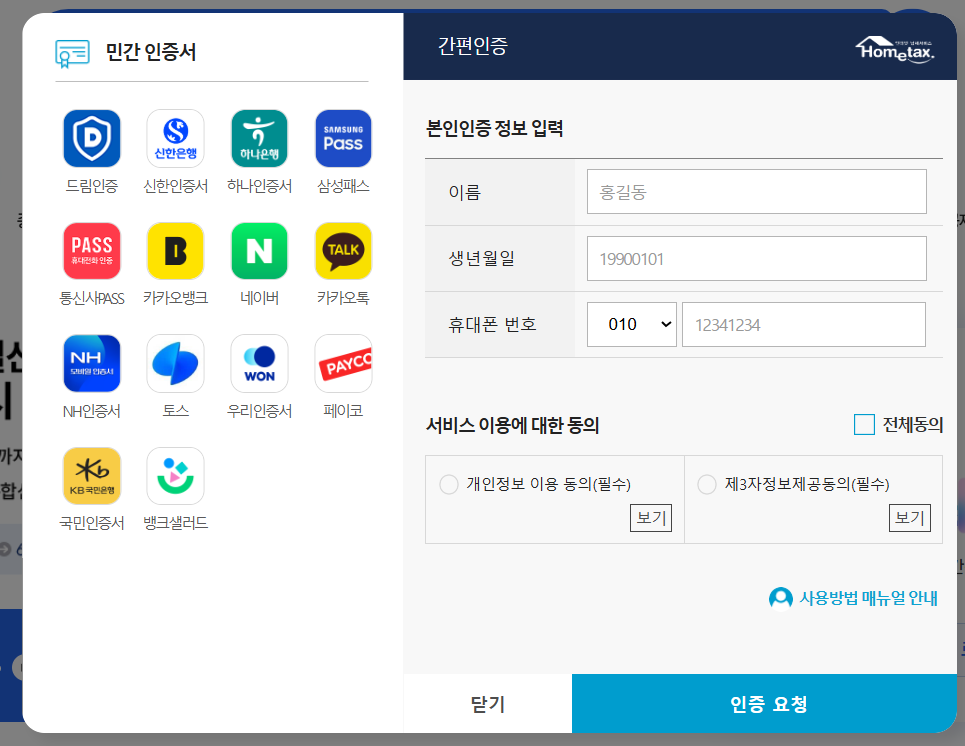
Task: Click the 개인정보 이용 동의(필수) label
Action: click(548, 484)
